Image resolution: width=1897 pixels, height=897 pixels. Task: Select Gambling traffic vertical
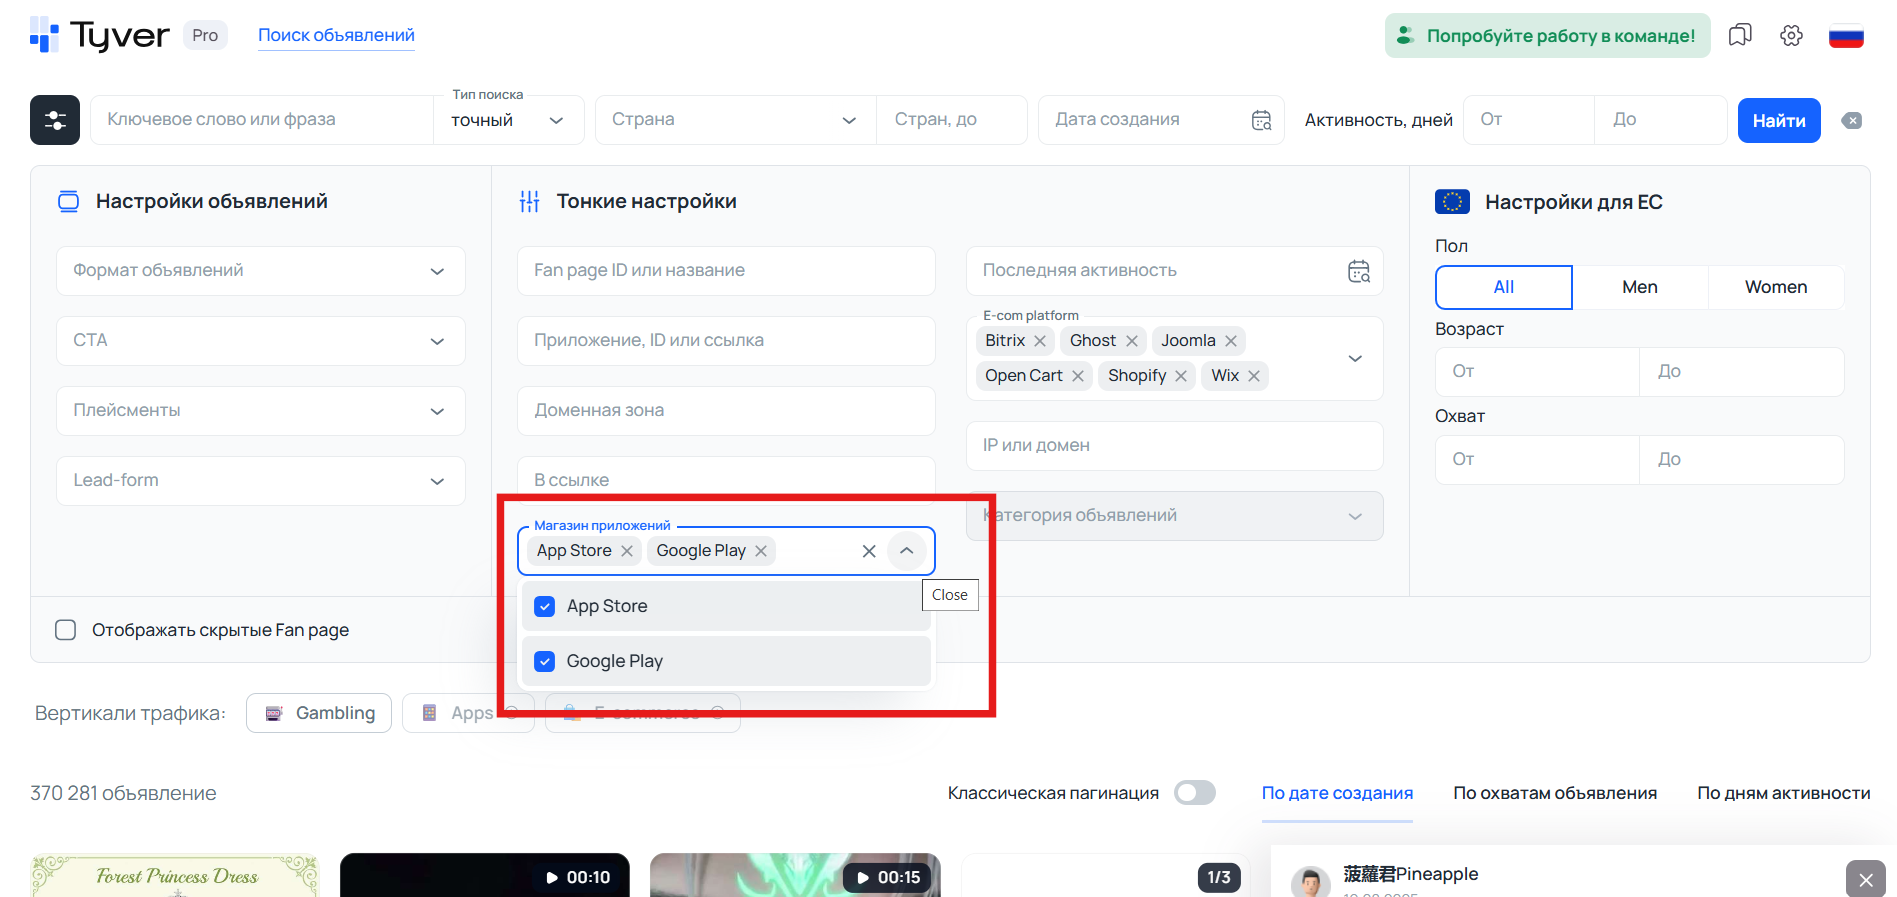click(x=319, y=713)
